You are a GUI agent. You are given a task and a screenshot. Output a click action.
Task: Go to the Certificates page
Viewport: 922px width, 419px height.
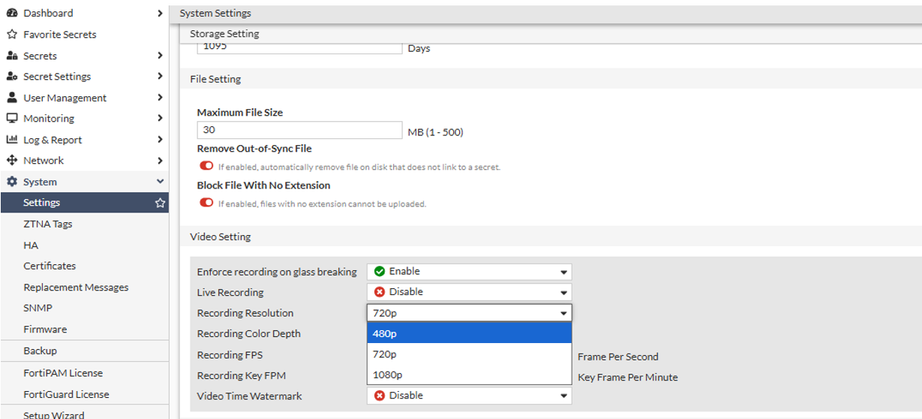point(50,266)
